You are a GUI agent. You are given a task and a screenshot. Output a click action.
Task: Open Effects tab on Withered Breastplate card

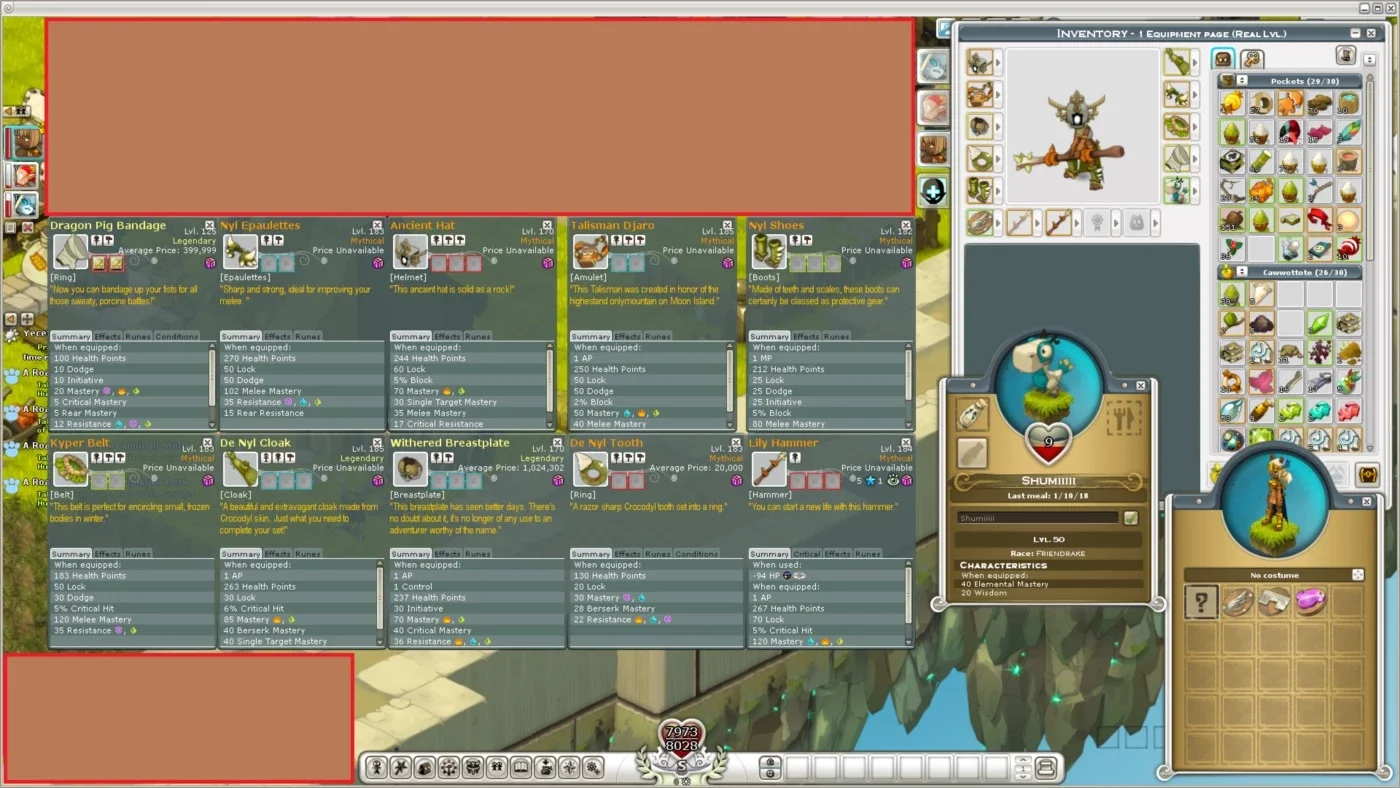point(447,553)
